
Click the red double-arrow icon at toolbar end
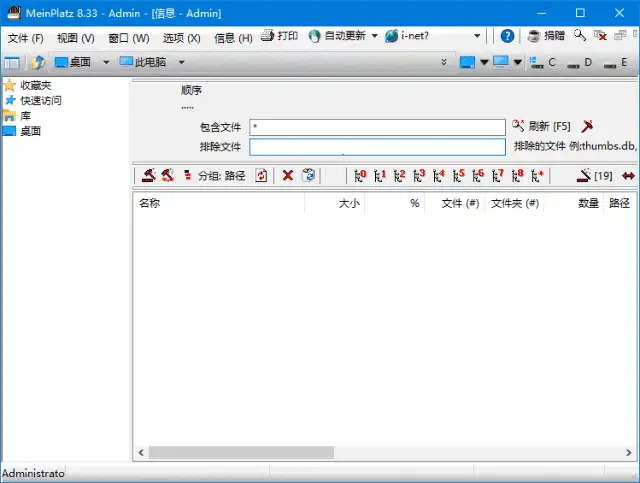coord(628,176)
